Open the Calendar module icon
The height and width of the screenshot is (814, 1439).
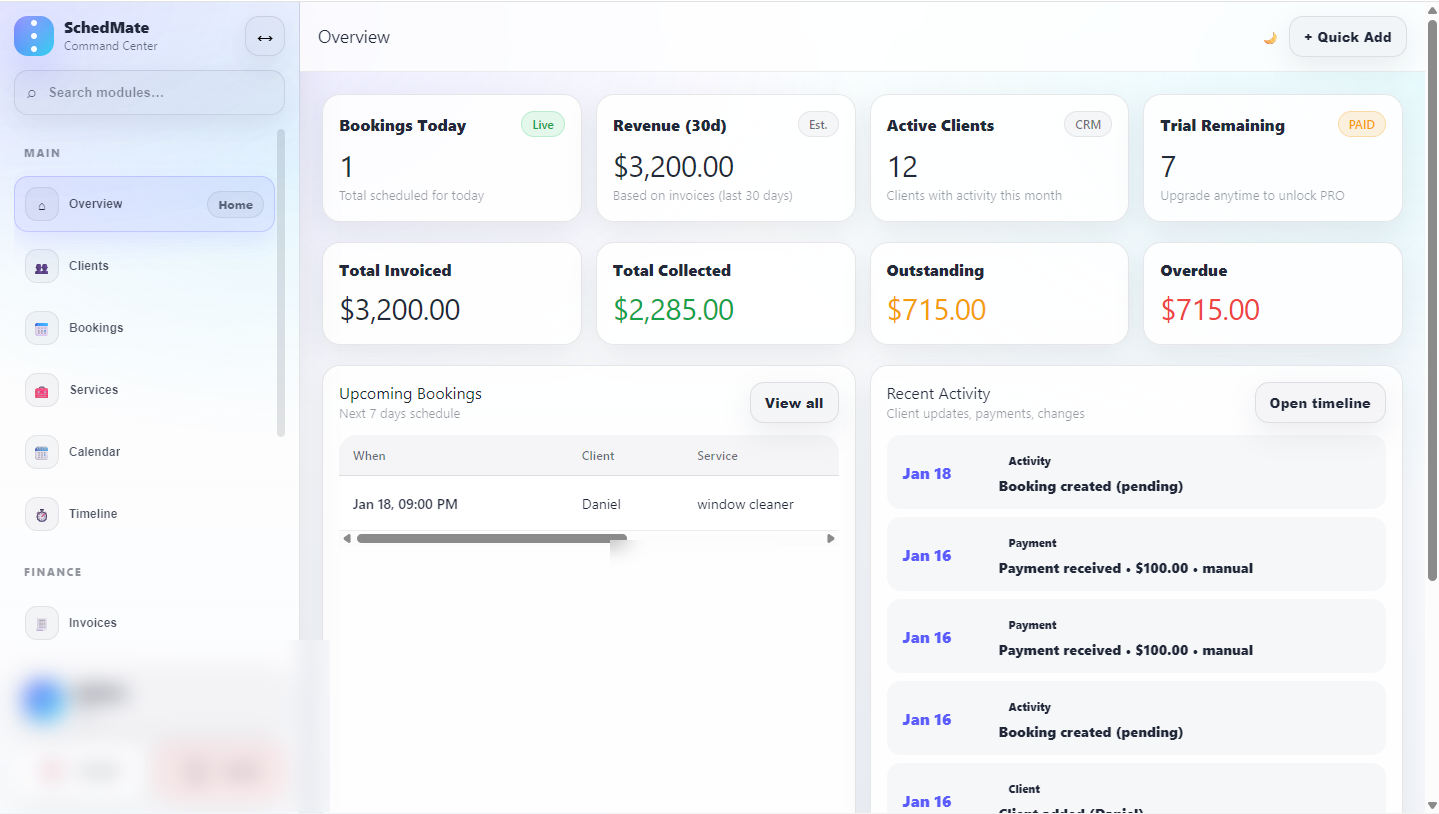coord(41,451)
